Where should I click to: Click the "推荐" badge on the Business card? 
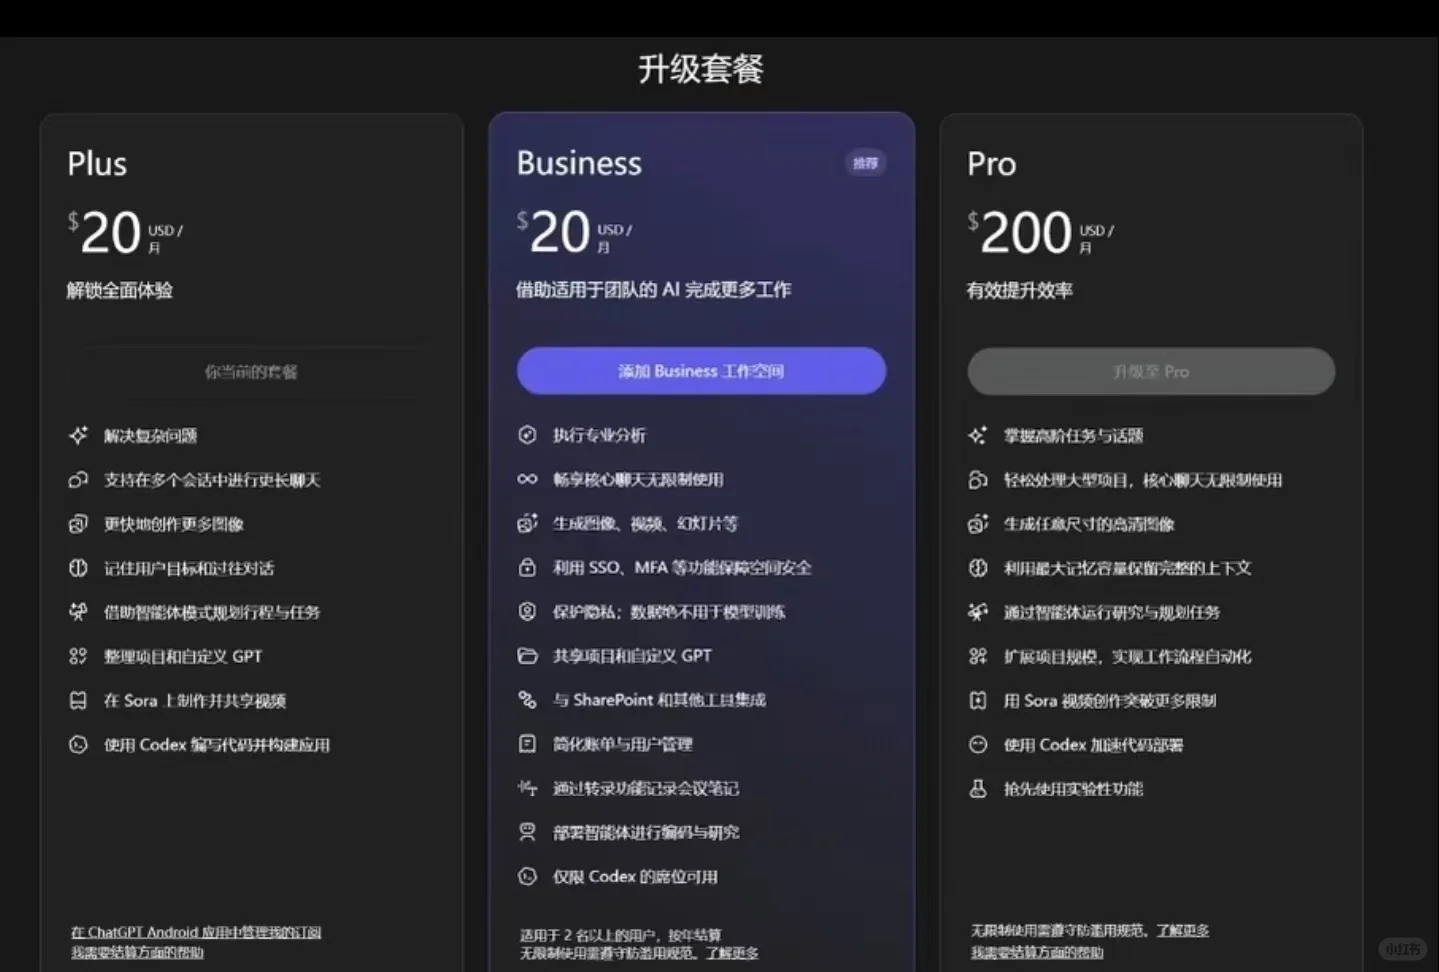click(x=866, y=163)
